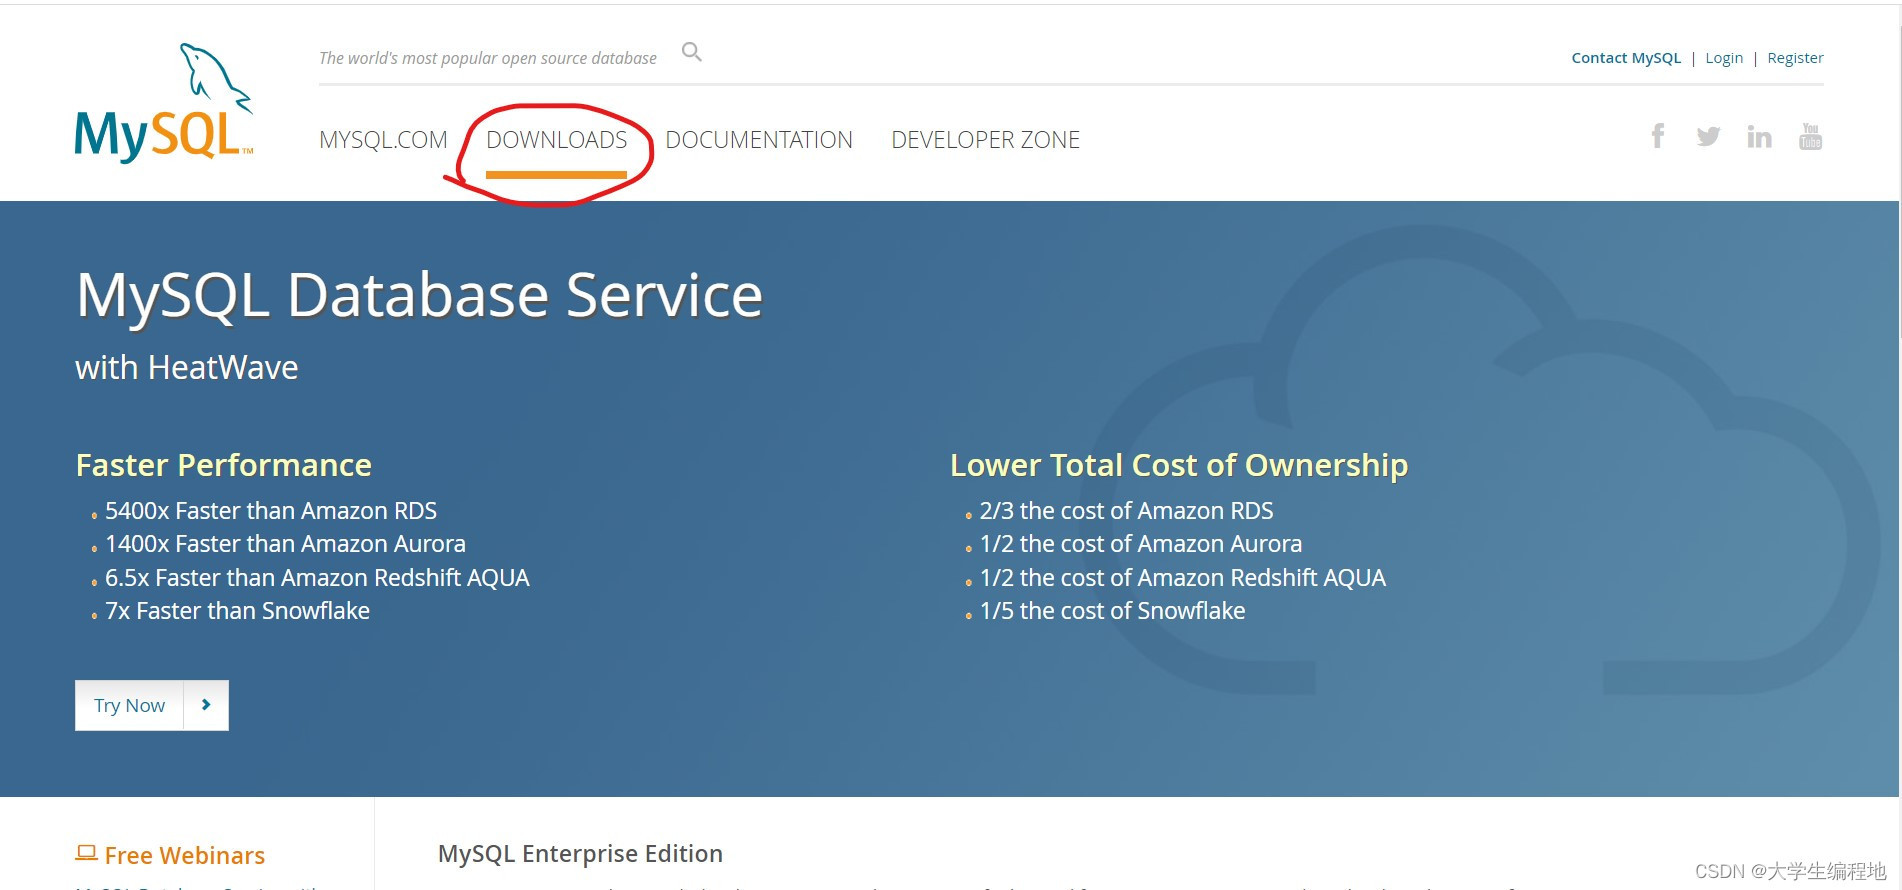Click '1400x Faster than Amazon Aurora'
Screen dimensions: 1902x890
click(285, 544)
